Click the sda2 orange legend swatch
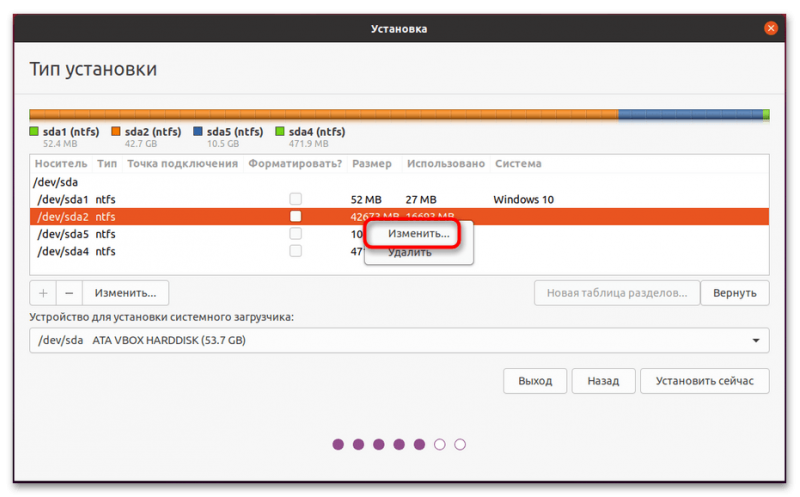Screen dimensions: 800x497 point(116,132)
